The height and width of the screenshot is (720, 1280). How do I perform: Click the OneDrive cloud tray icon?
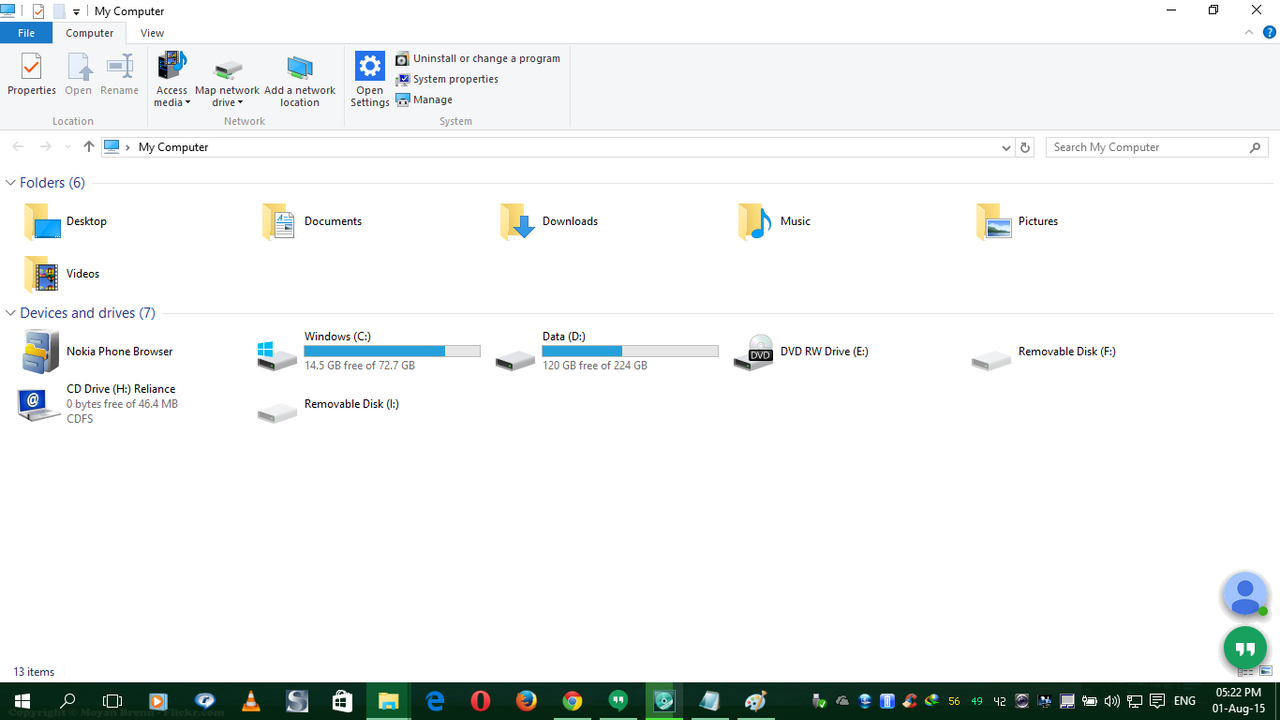842,701
